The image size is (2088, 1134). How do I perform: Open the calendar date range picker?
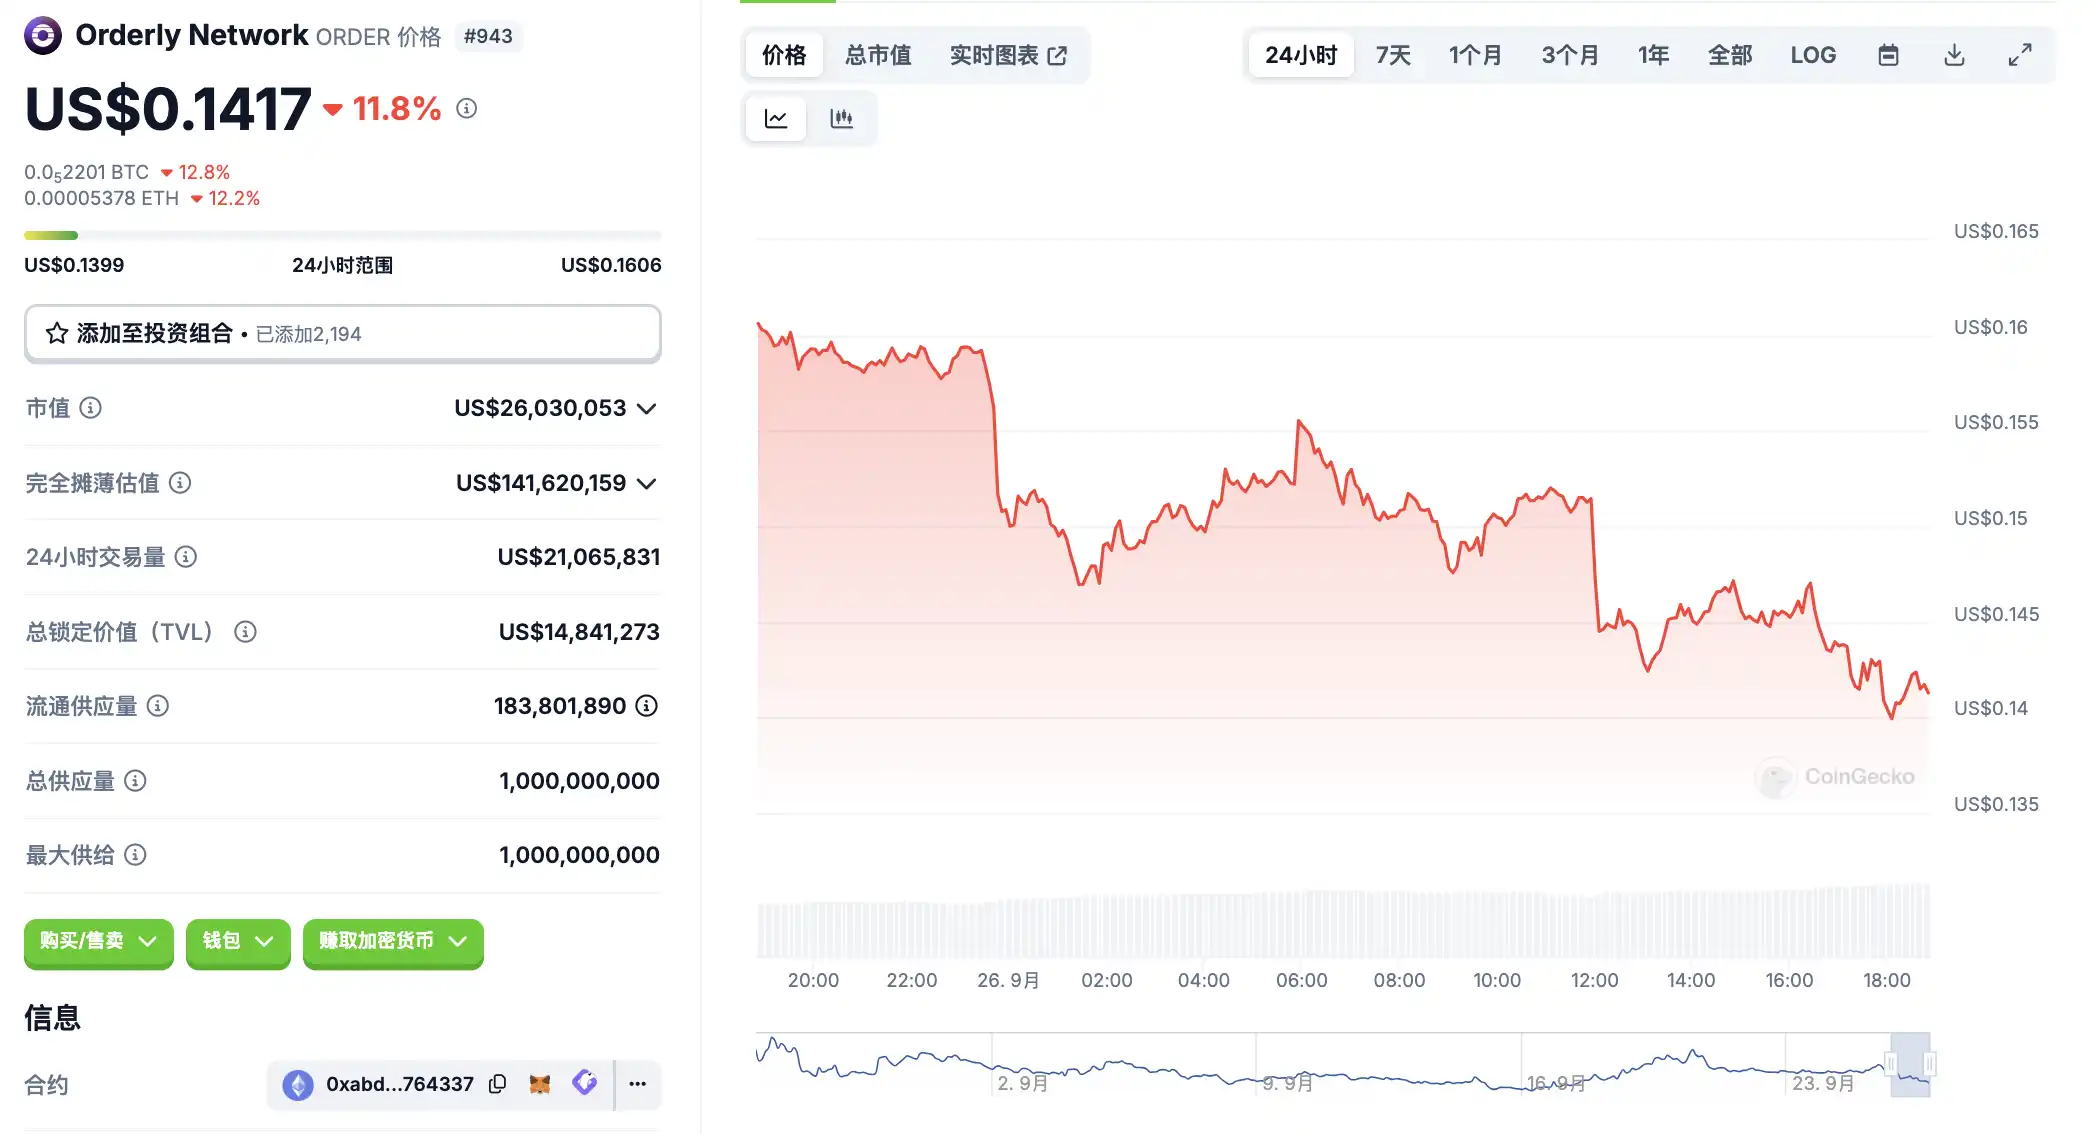point(1888,55)
